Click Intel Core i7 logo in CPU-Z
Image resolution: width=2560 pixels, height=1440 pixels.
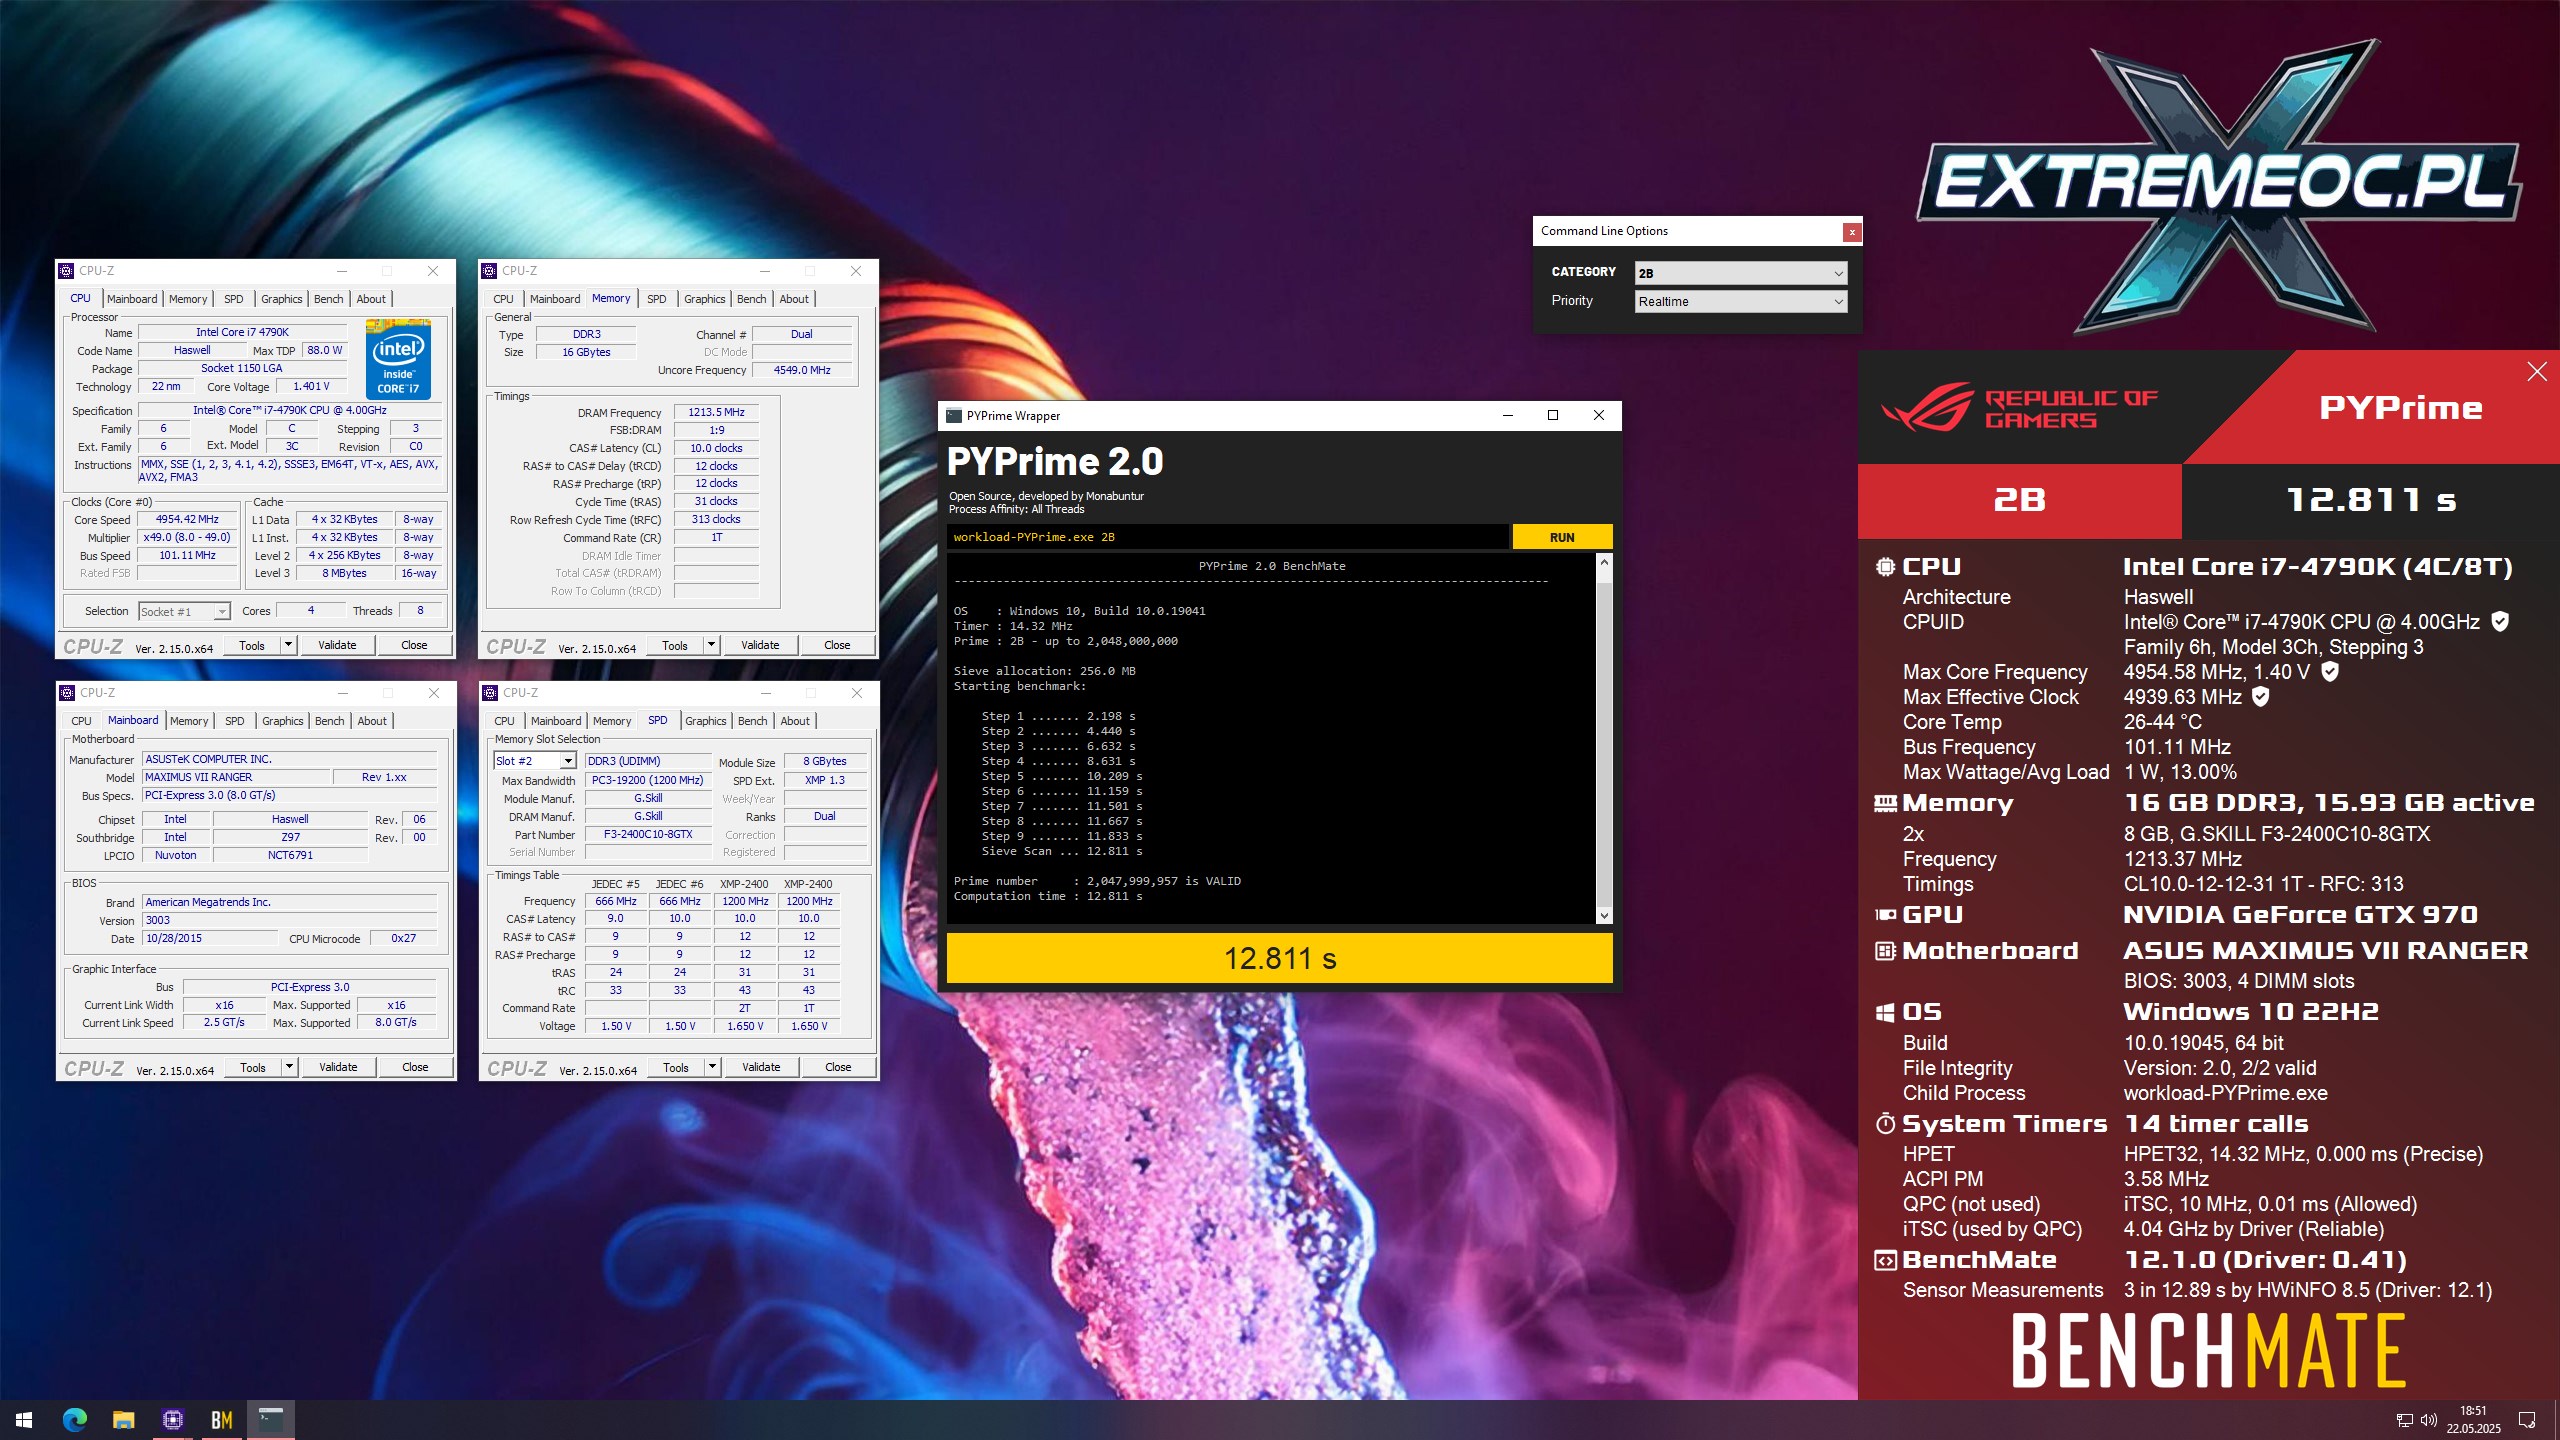pos(398,359)
